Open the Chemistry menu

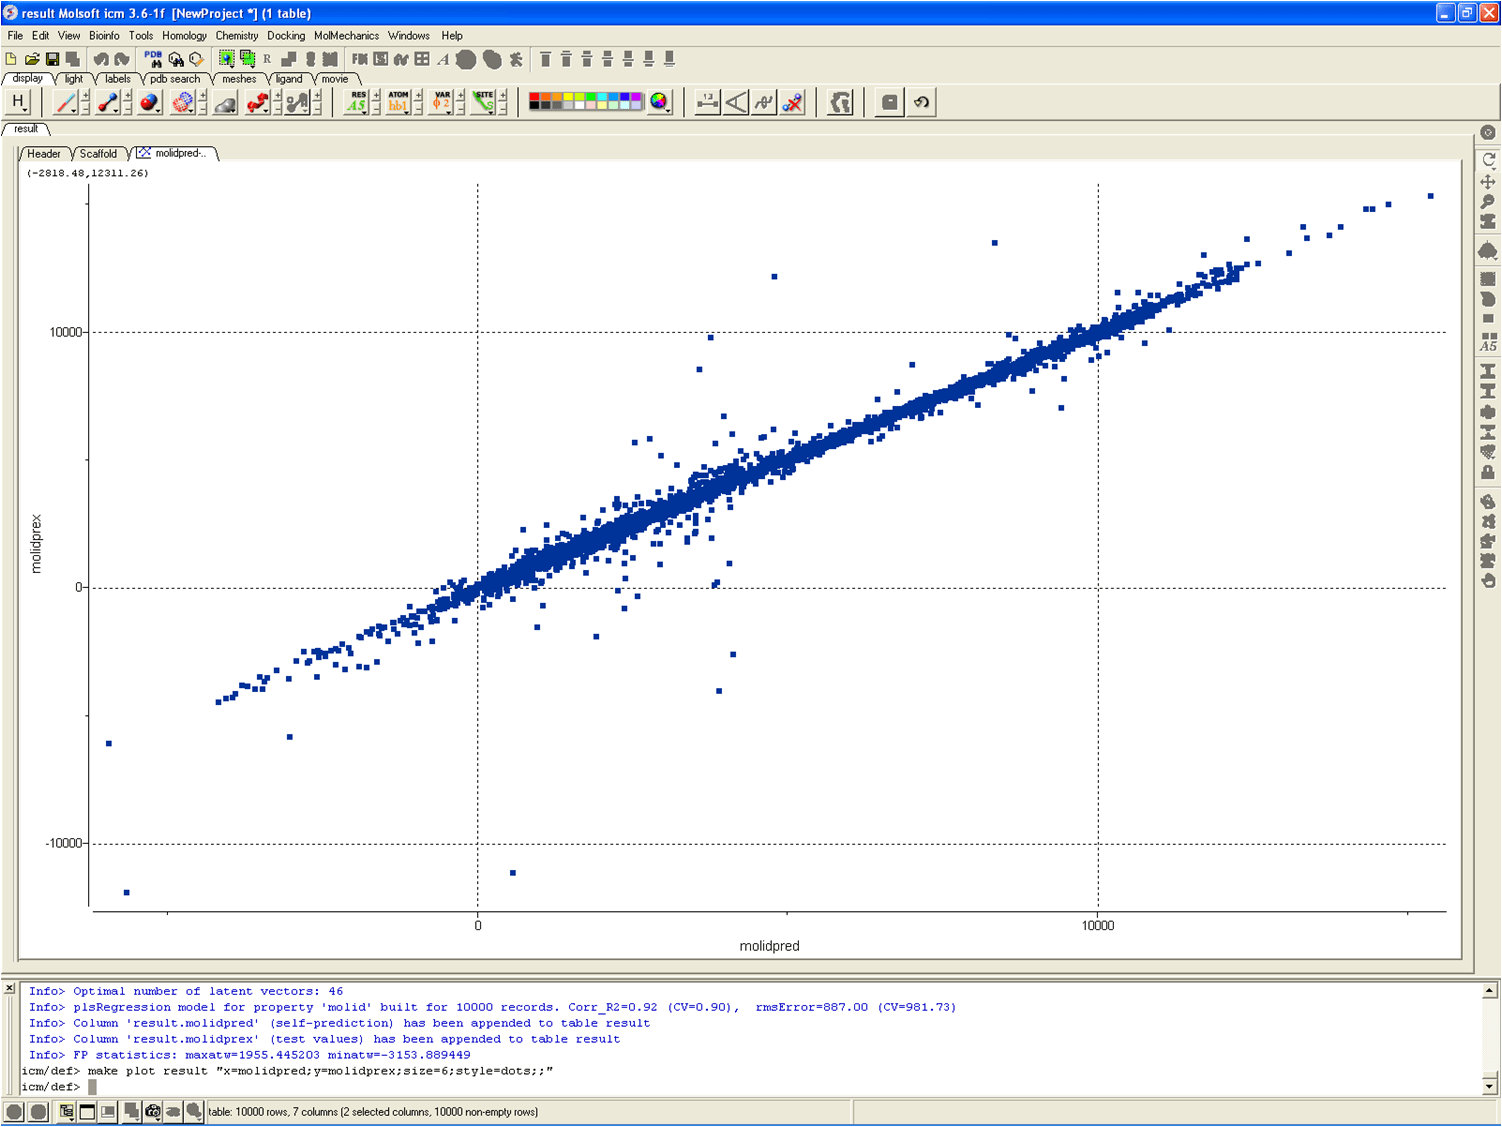pyautogui.click(x=237, y=35)
